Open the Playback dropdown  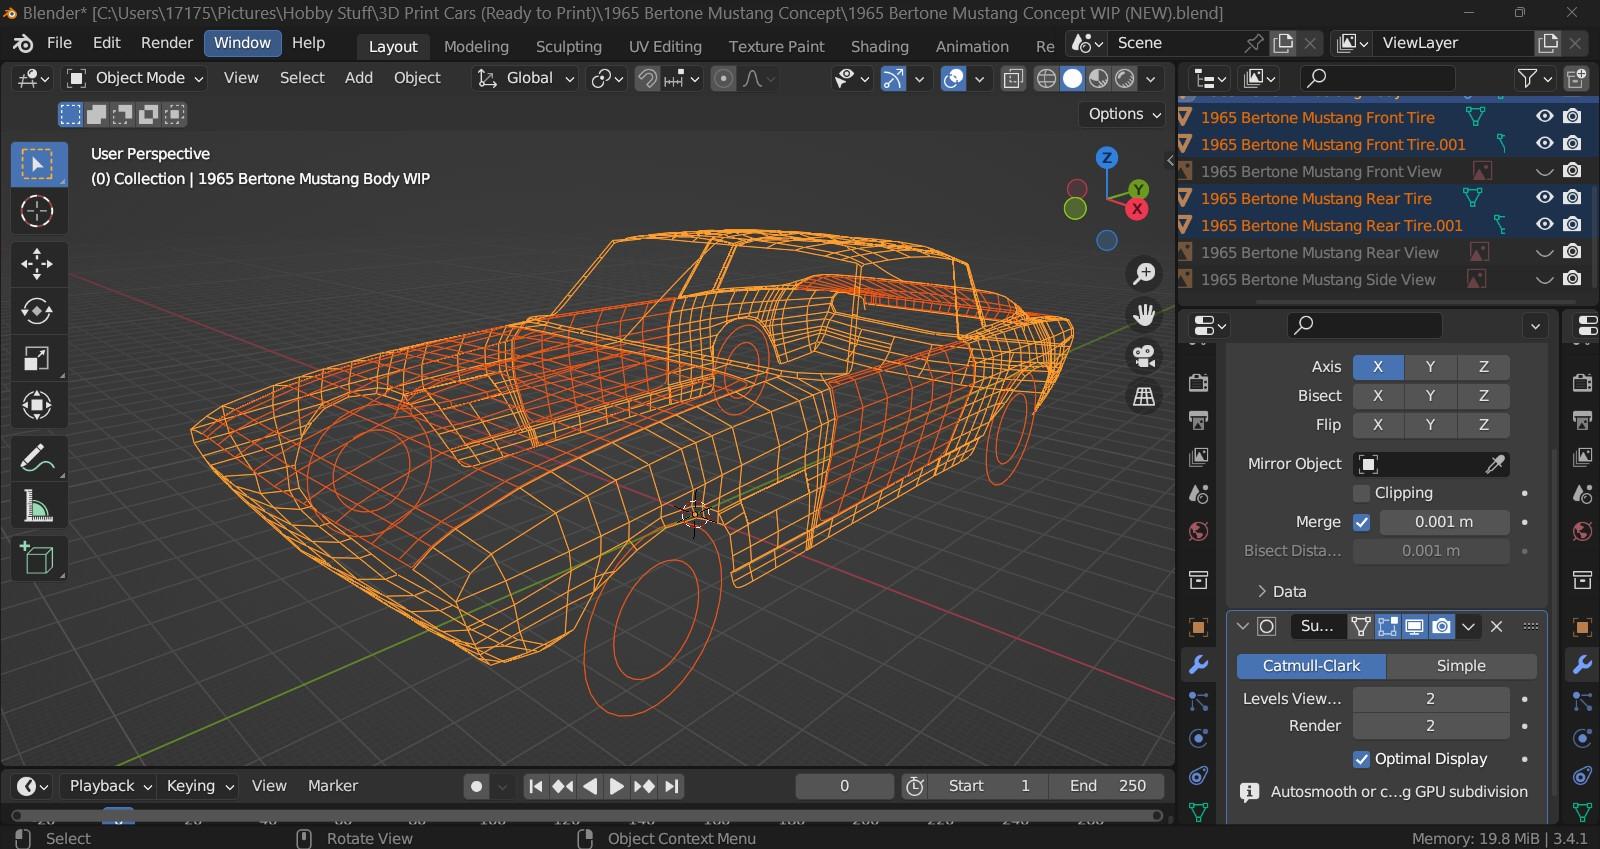(x=110, y=786)
